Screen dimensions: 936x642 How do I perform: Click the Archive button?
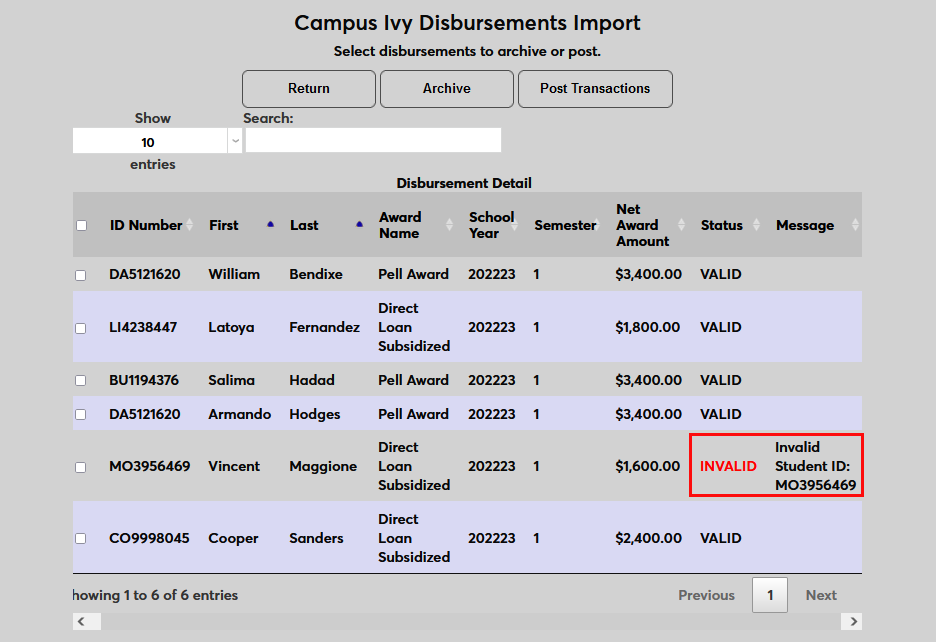point(447,89)
